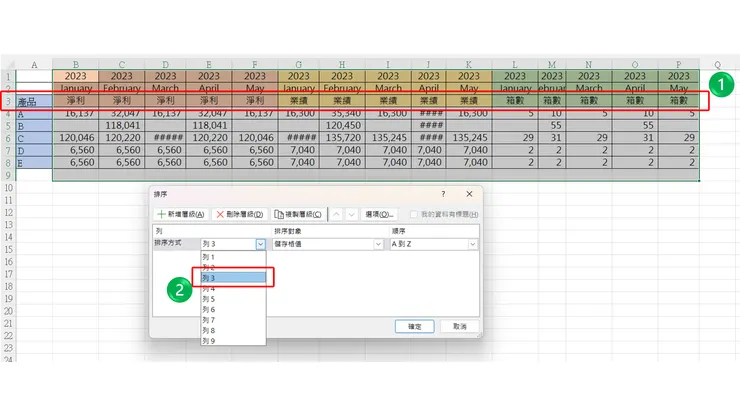Move sort level up with up arrow

pyautogui.click(x=336, y=214)
